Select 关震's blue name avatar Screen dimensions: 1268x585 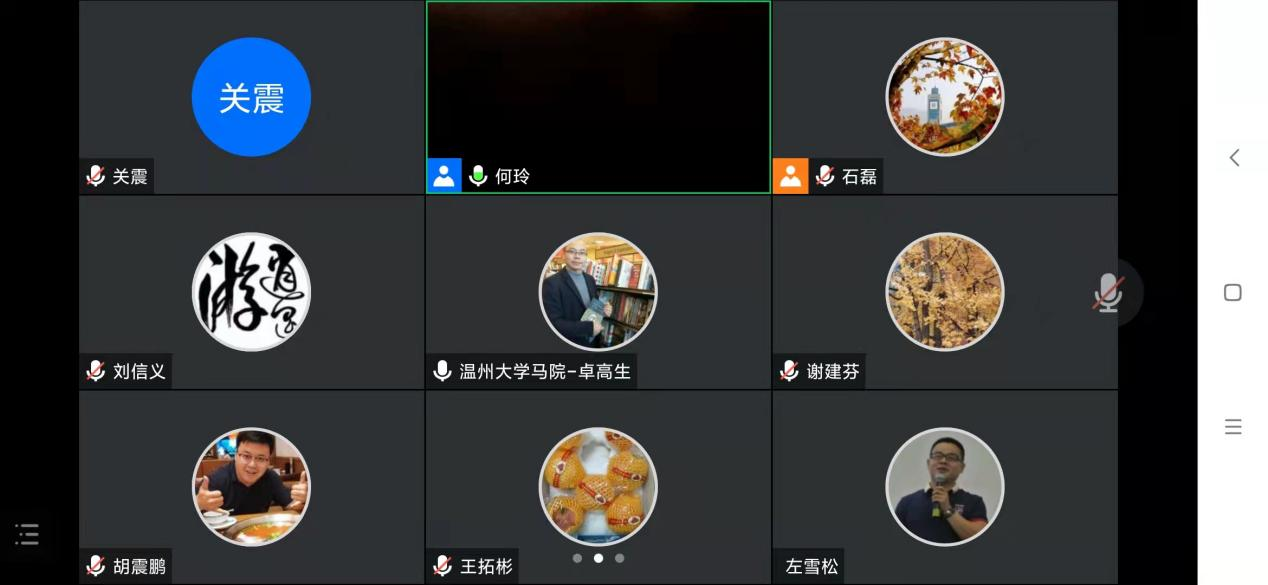251,97
